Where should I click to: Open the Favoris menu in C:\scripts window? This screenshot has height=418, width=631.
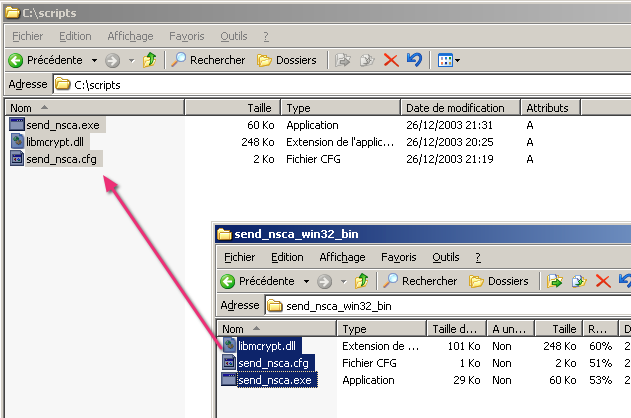coord(188,36)
